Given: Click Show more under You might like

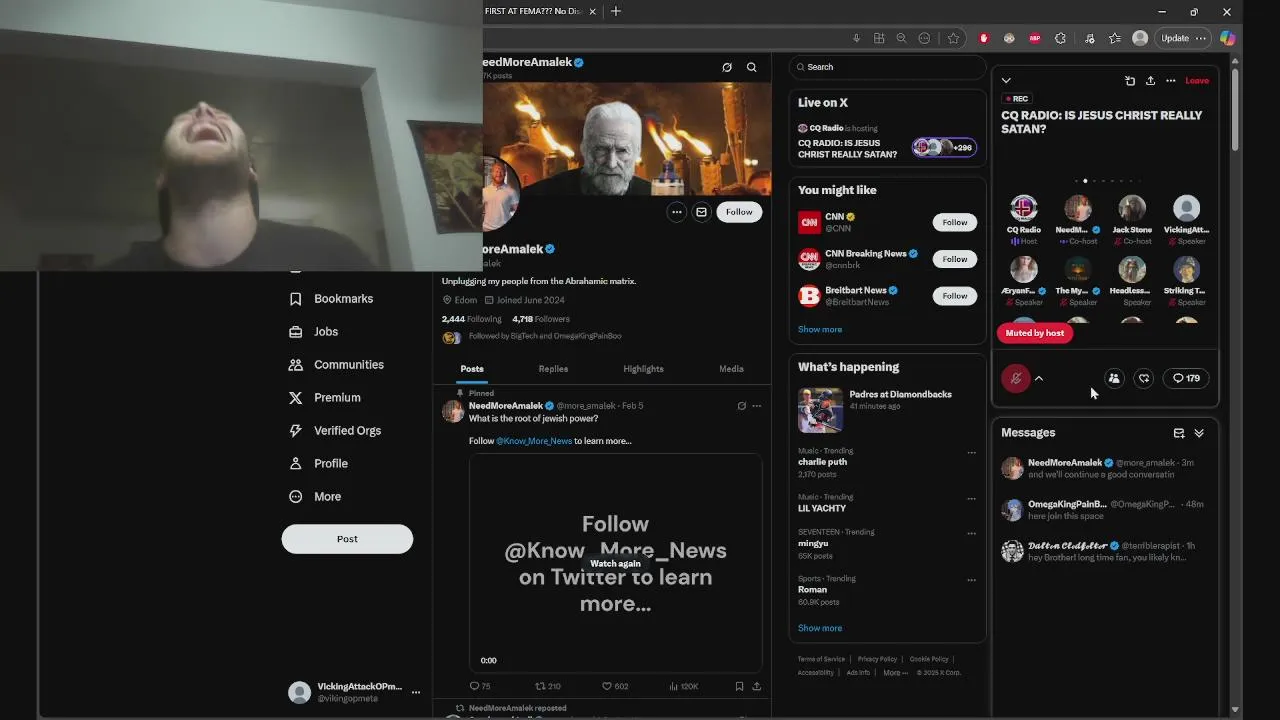Looking at the screenshot, I should tap(820, 329).
